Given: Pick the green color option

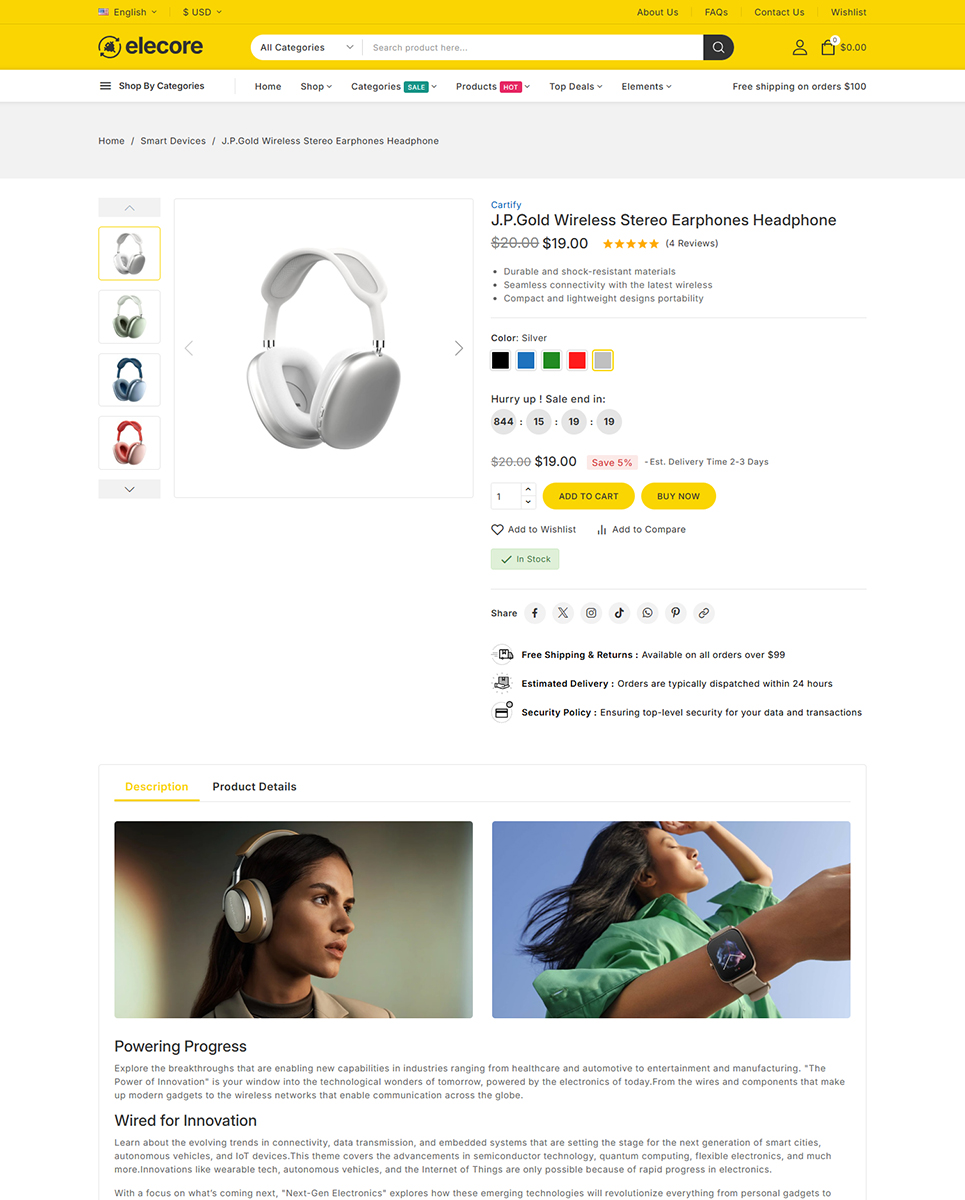Looking at the screenshot, I should [552, 360].
